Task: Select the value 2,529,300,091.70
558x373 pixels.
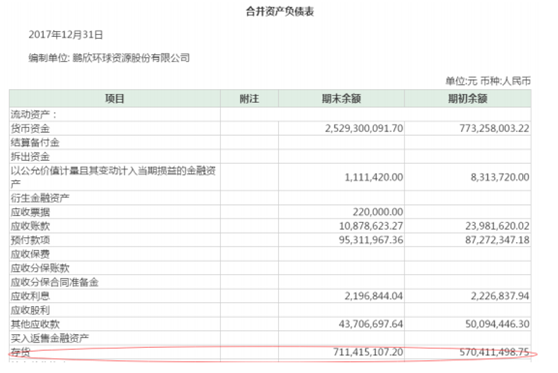Action: click(x=364, y=128)
